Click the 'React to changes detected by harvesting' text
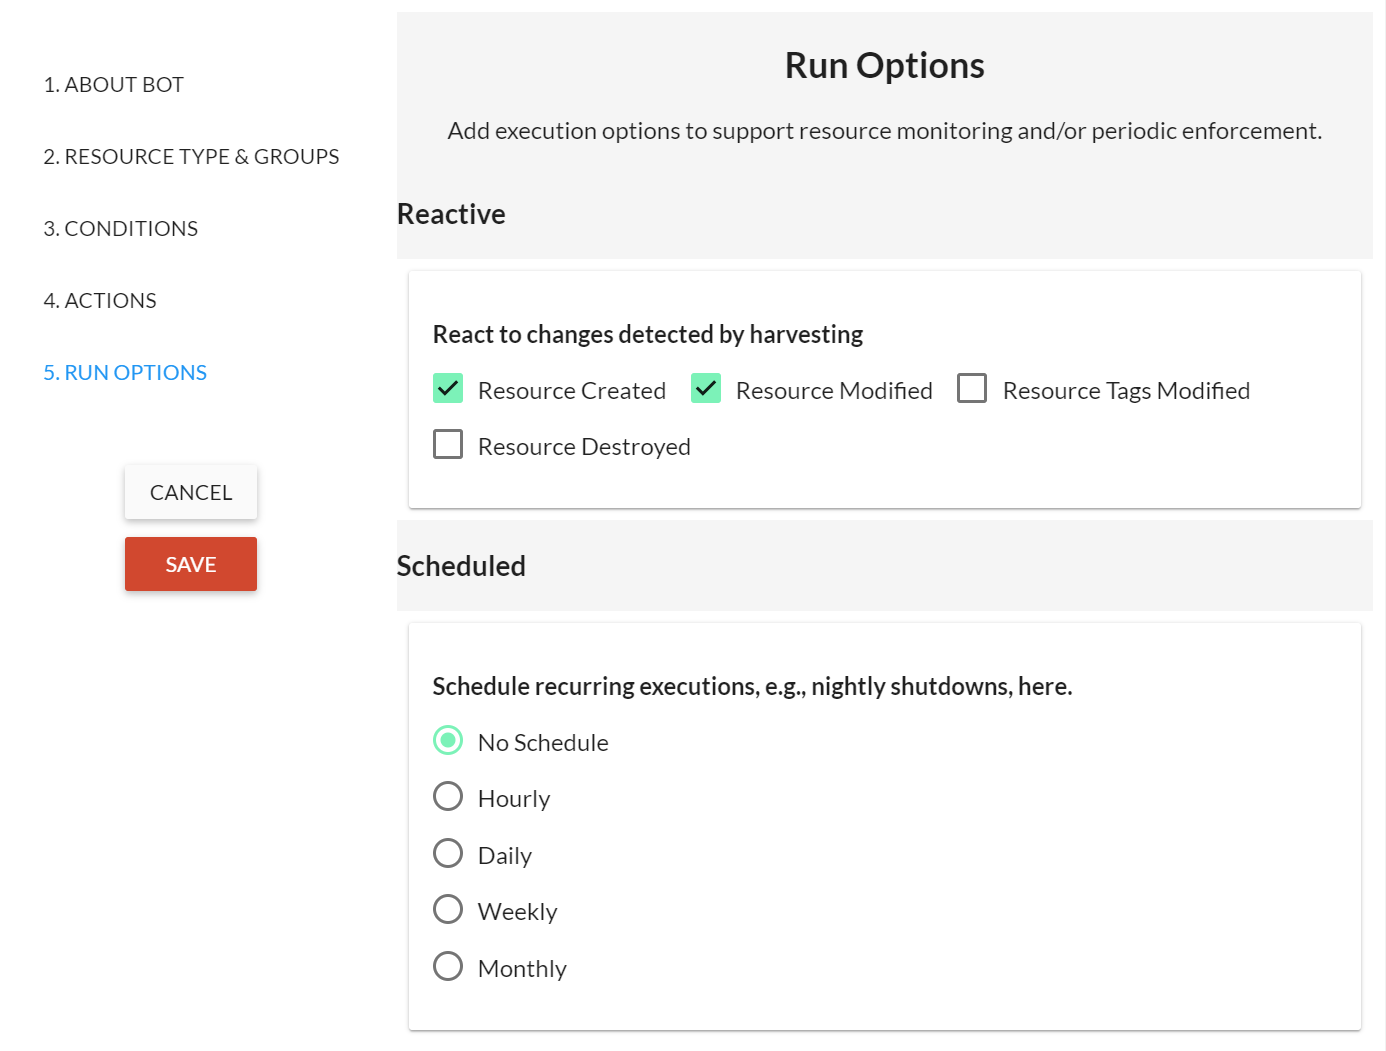 click(648, 334)
